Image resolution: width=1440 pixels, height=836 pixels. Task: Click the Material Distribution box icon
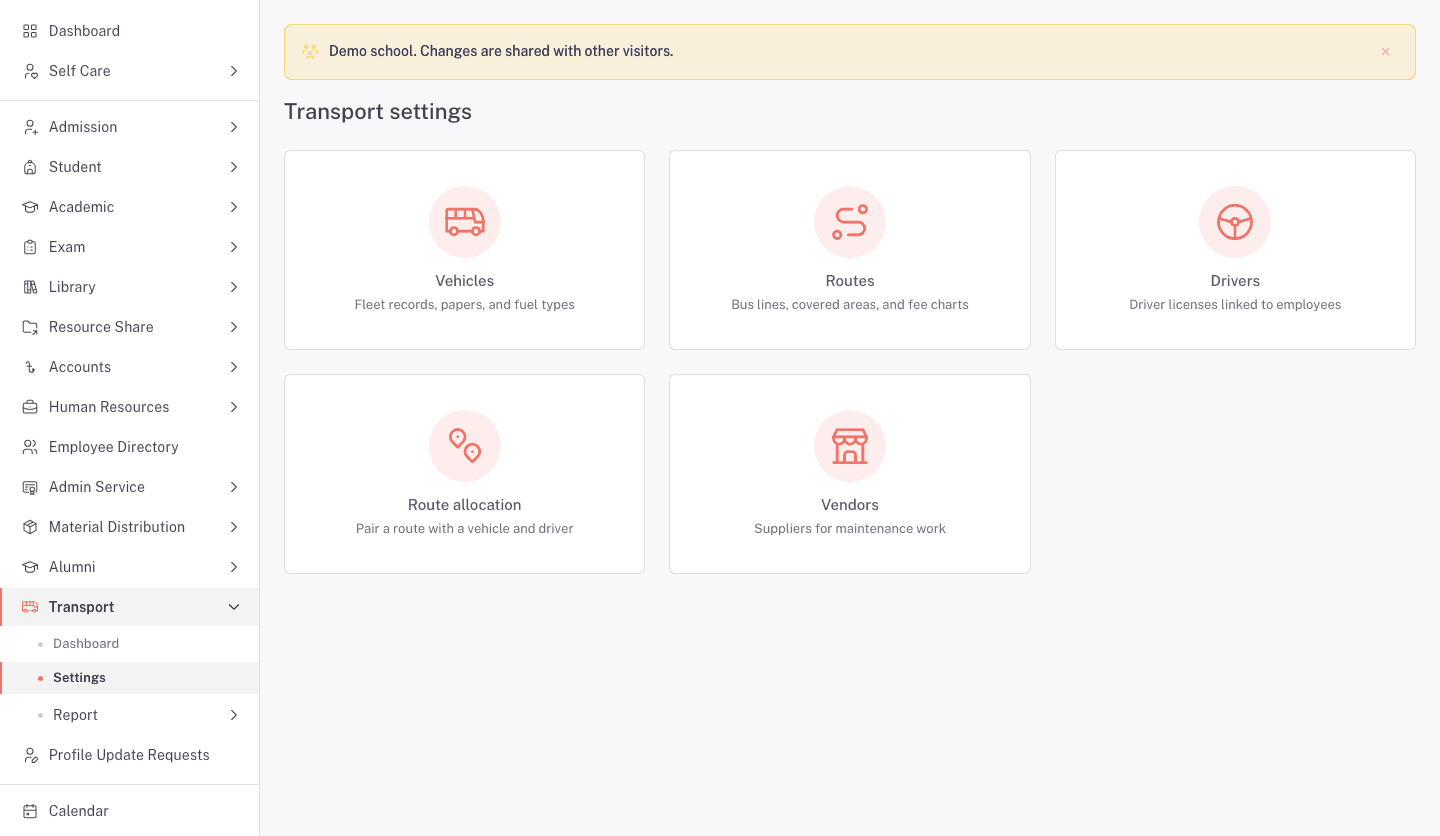pyautogui.click(x=30, y=527)
